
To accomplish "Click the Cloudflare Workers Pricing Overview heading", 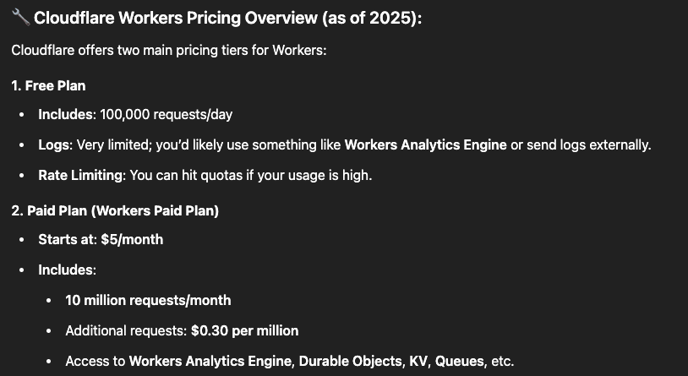I will (228, 18).
